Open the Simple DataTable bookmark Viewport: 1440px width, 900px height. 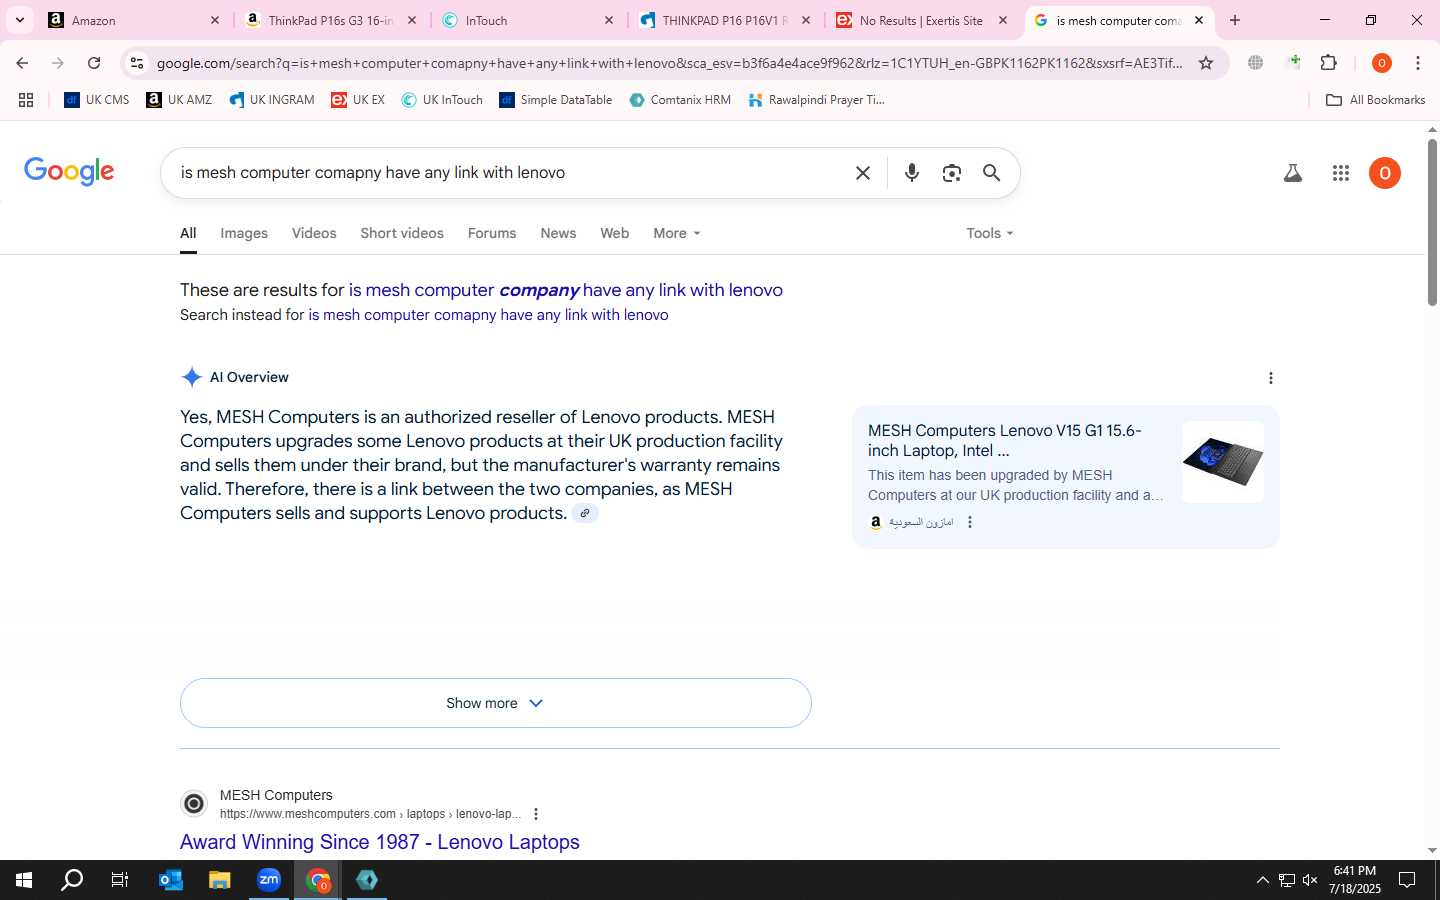click(556, 100)
